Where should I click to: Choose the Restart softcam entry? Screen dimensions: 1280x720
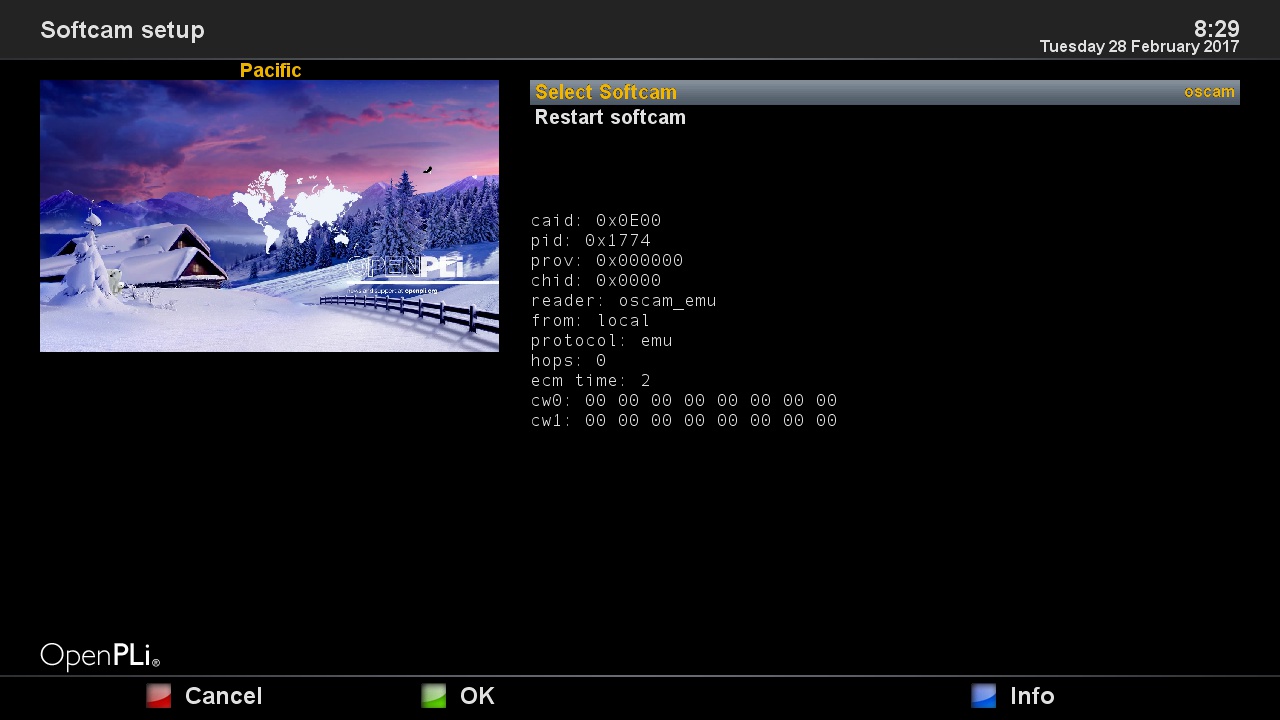610,118
